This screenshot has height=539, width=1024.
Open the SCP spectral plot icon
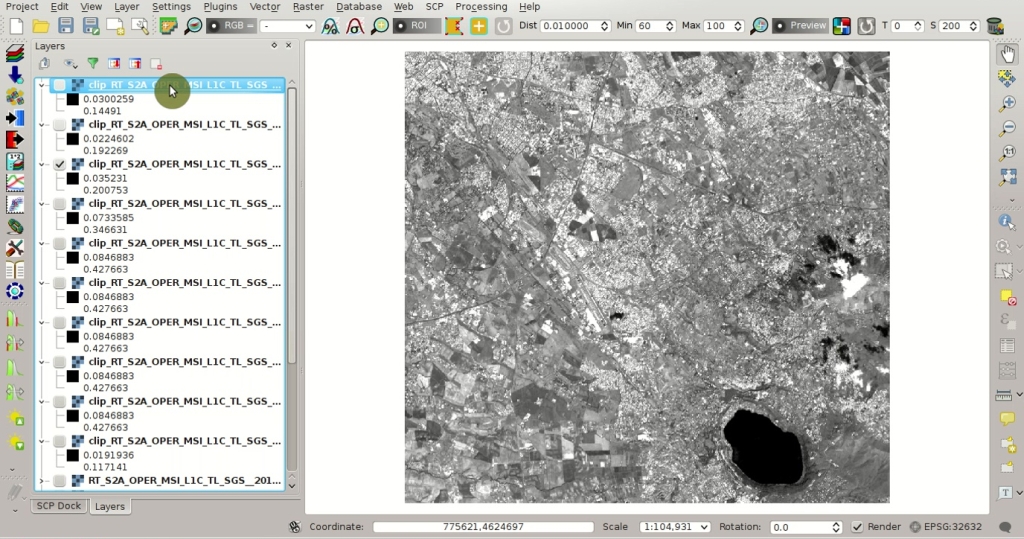coord(15,184)
